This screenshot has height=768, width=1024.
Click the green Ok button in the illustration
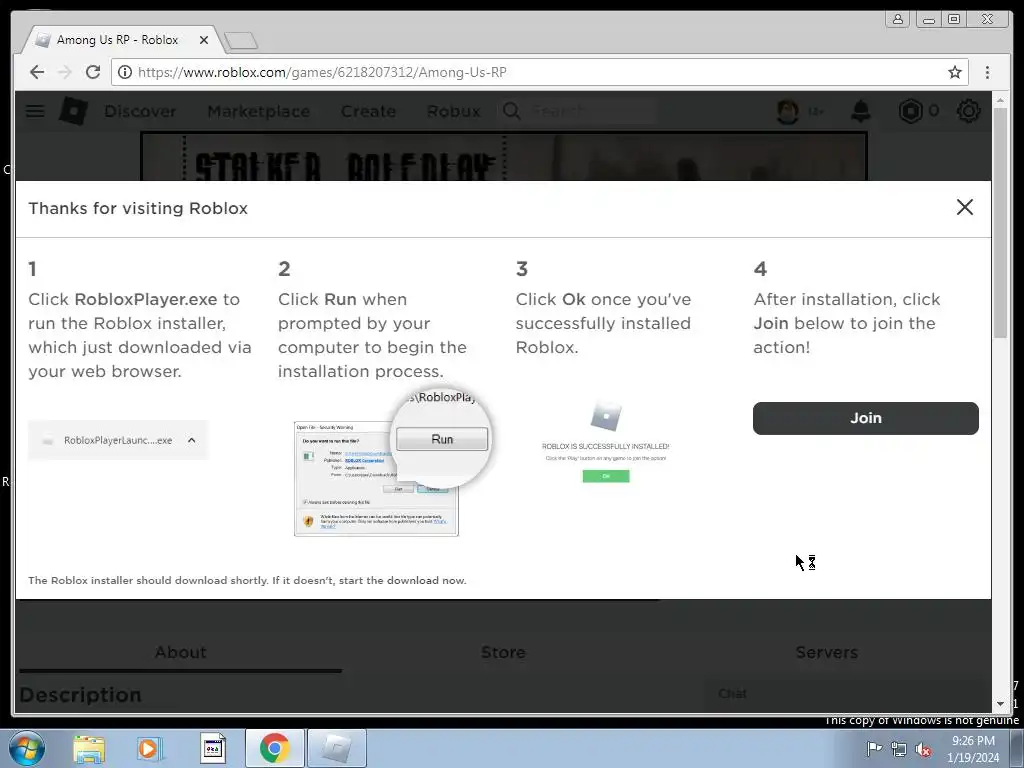point(606,476)
